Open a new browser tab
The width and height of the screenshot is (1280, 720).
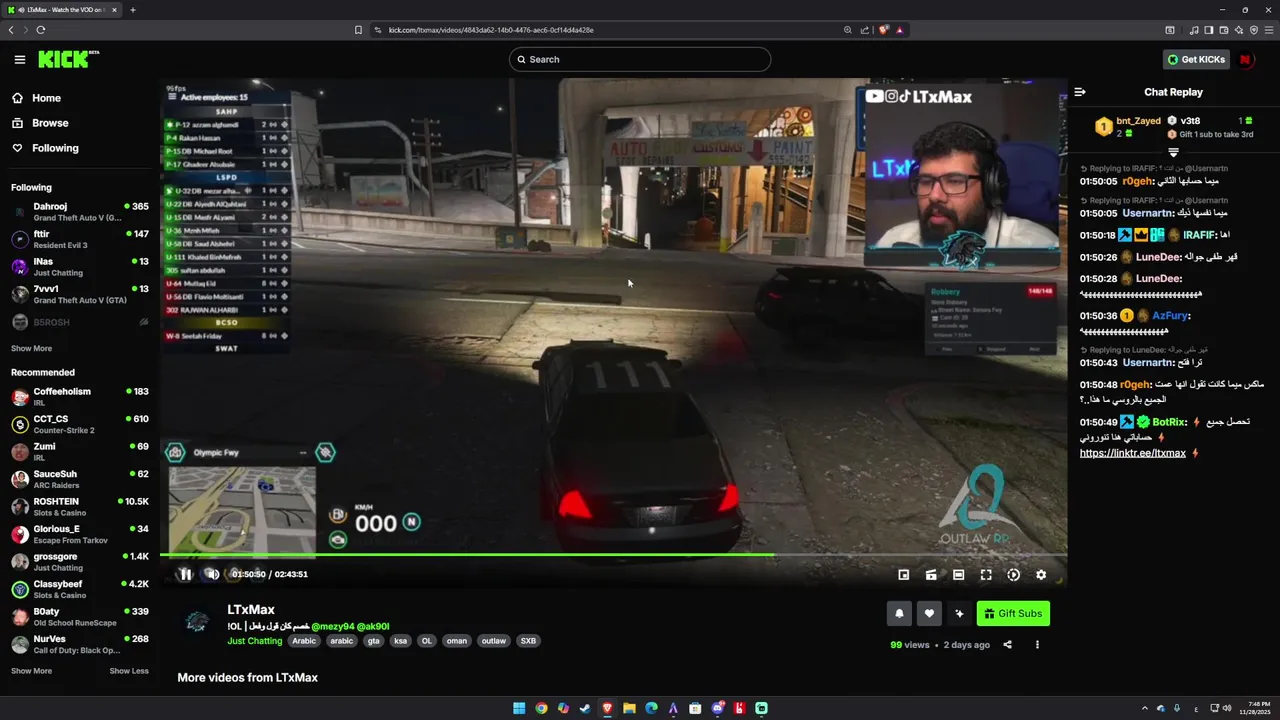[132, 10]
